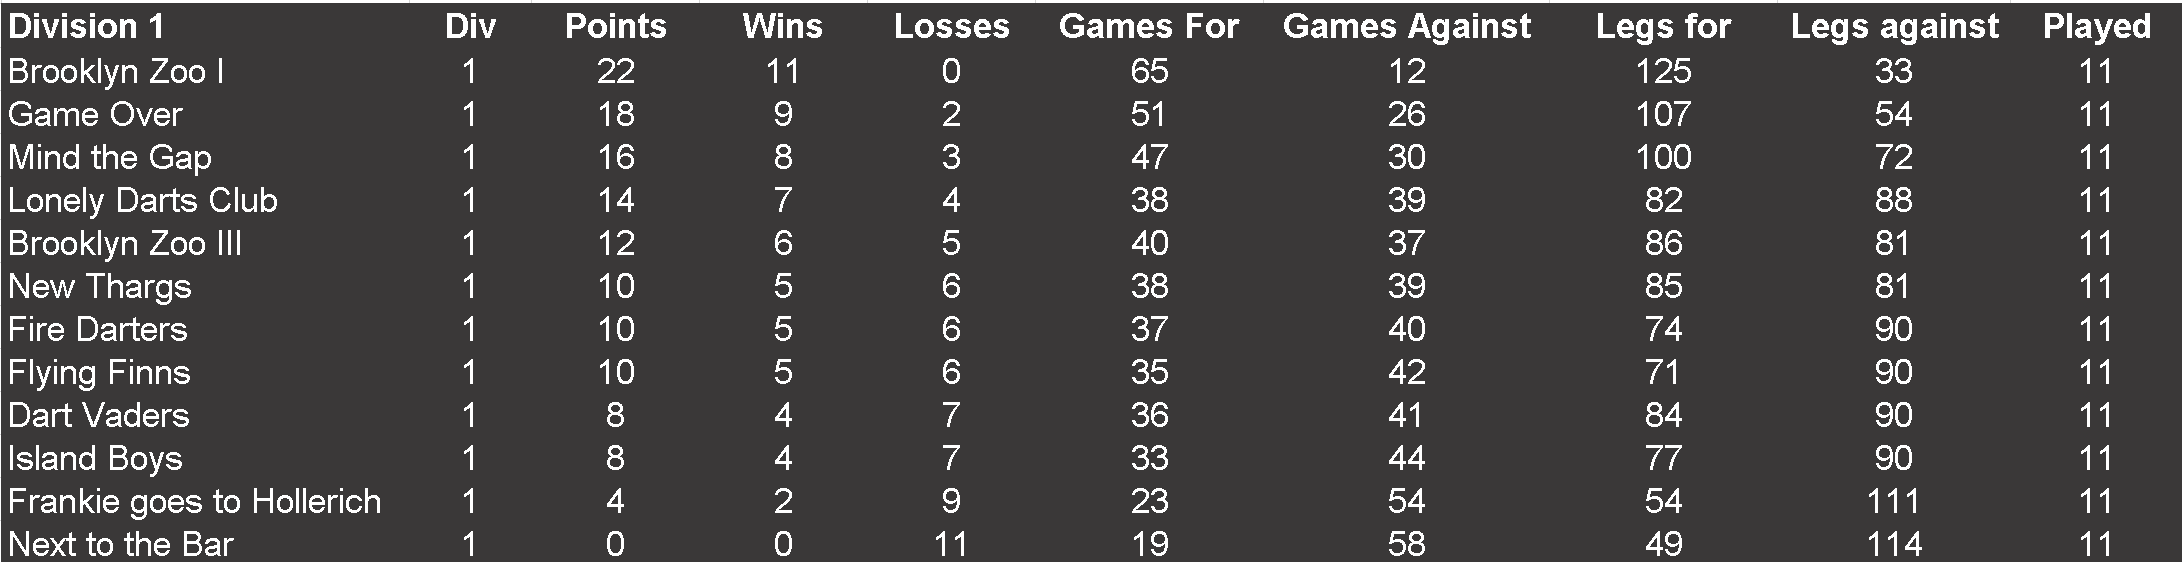The image size is (2182, 562).
Task: Select the Legs for column header
Action: point(1663,27)
